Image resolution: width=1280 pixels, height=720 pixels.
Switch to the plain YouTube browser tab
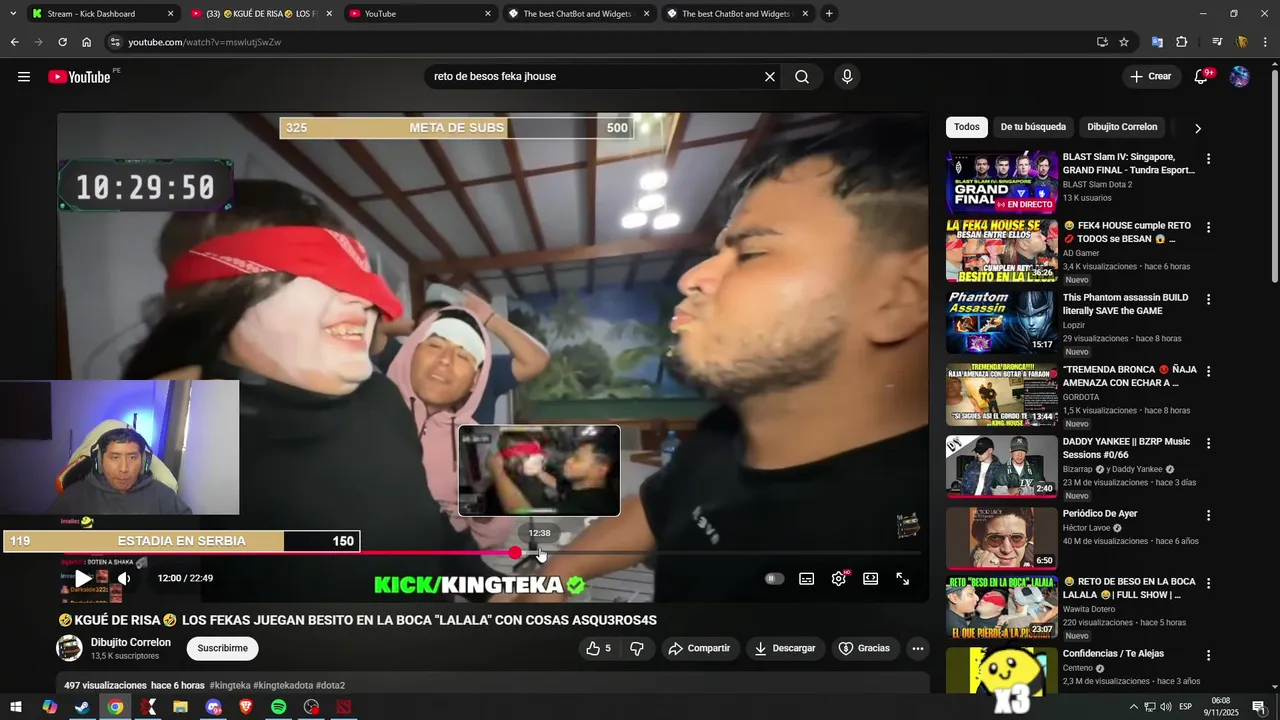click(420, 14)
